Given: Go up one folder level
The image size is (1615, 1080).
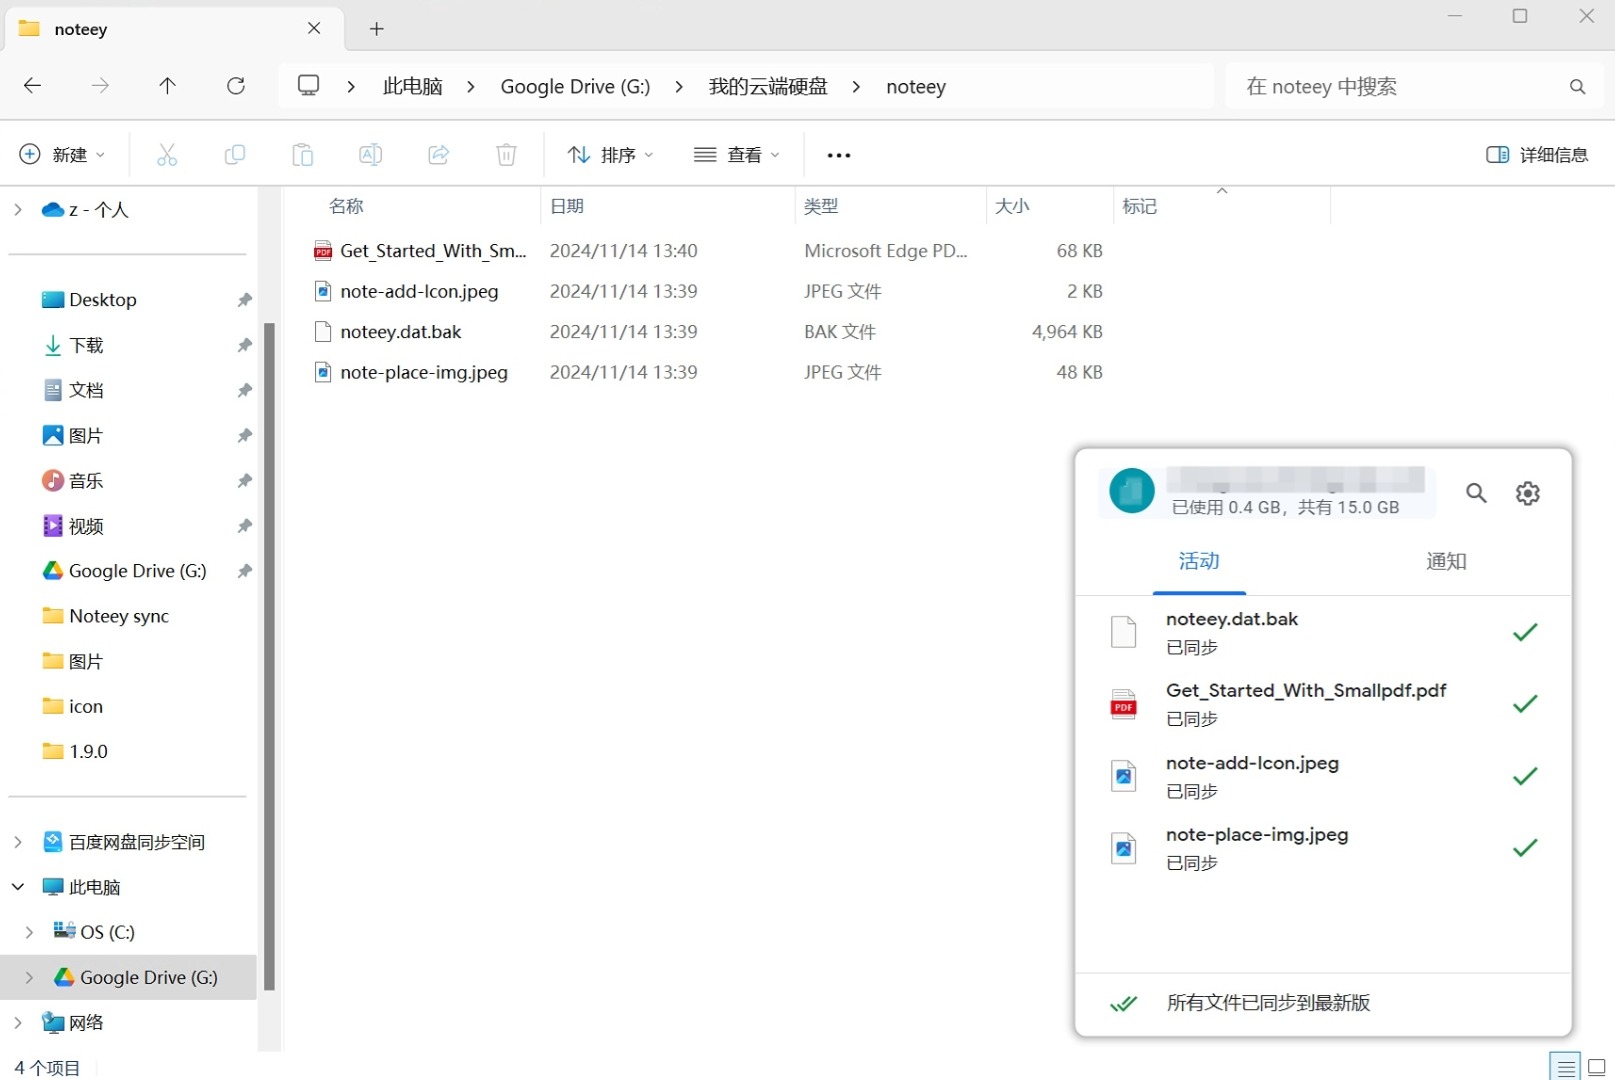Looking at the screenshot, I should (x=168, y=86).
